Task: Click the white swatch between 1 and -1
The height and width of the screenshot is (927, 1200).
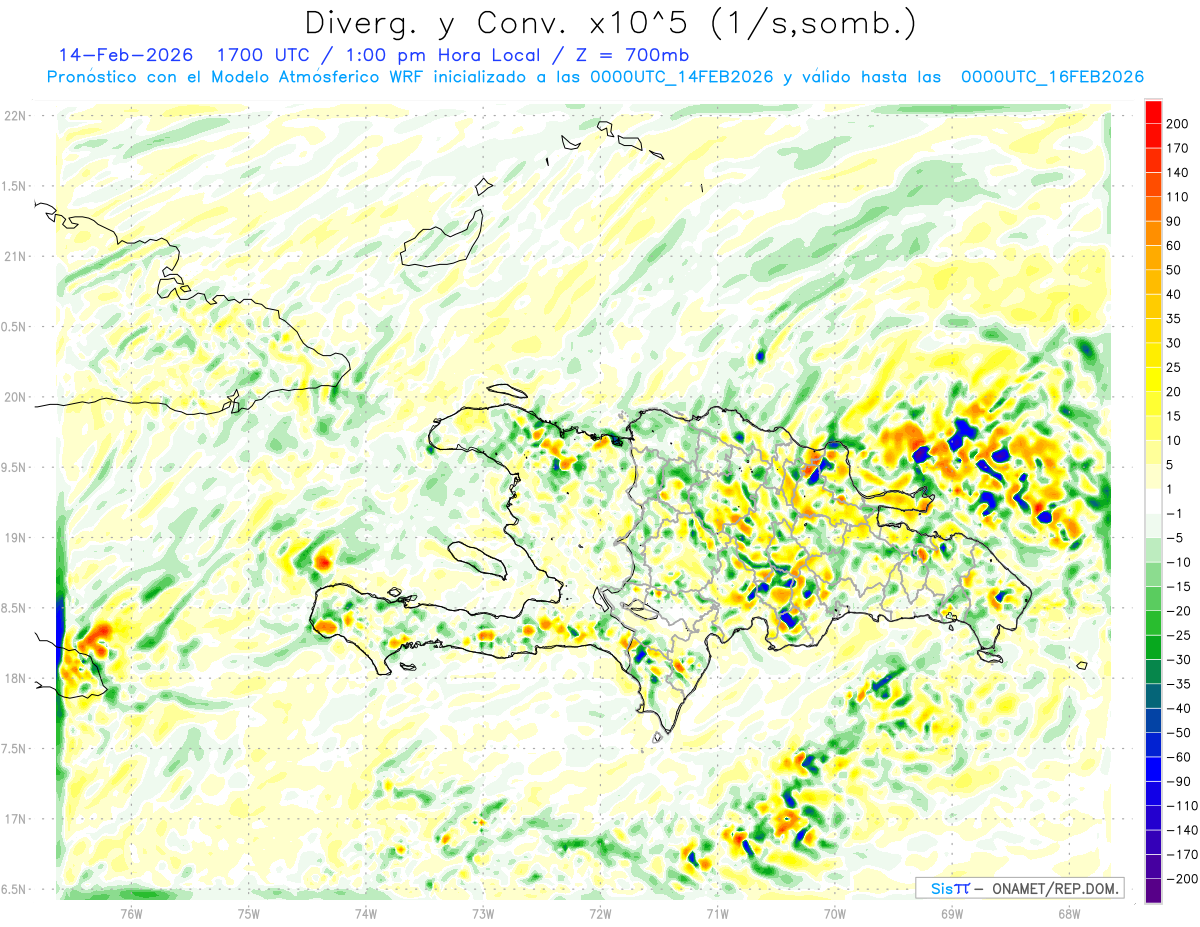Action: [x=1153, y=501]
